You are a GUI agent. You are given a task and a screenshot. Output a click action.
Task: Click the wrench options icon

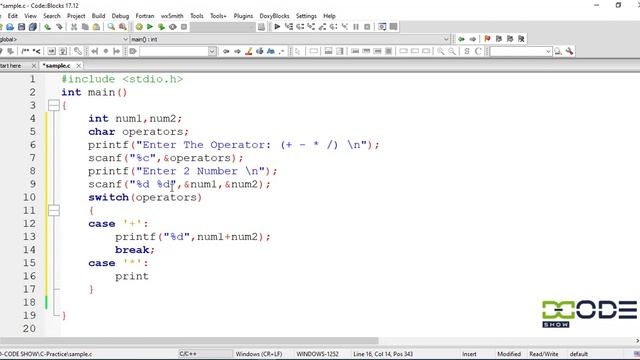tap(569, 51)
